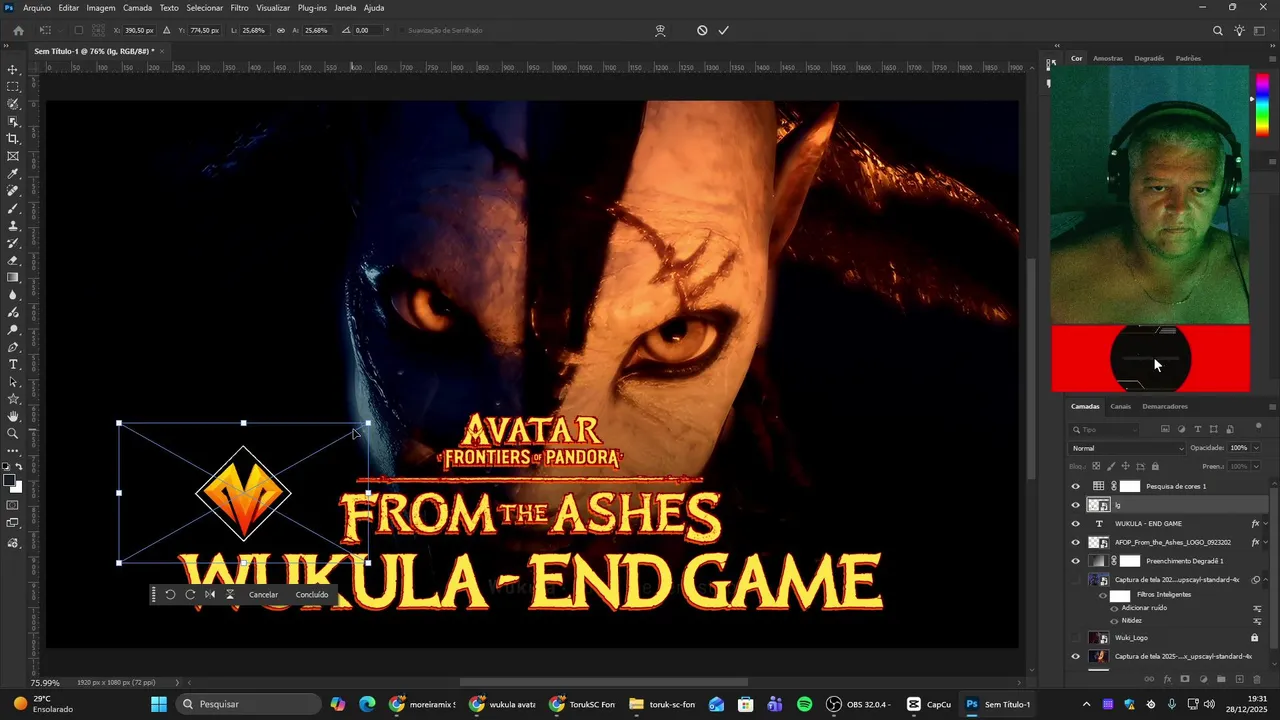Image resolution: width=1280 pixels, height=720 pixels.
Task: Select the Hand tool
Action: tap(13, 416)
